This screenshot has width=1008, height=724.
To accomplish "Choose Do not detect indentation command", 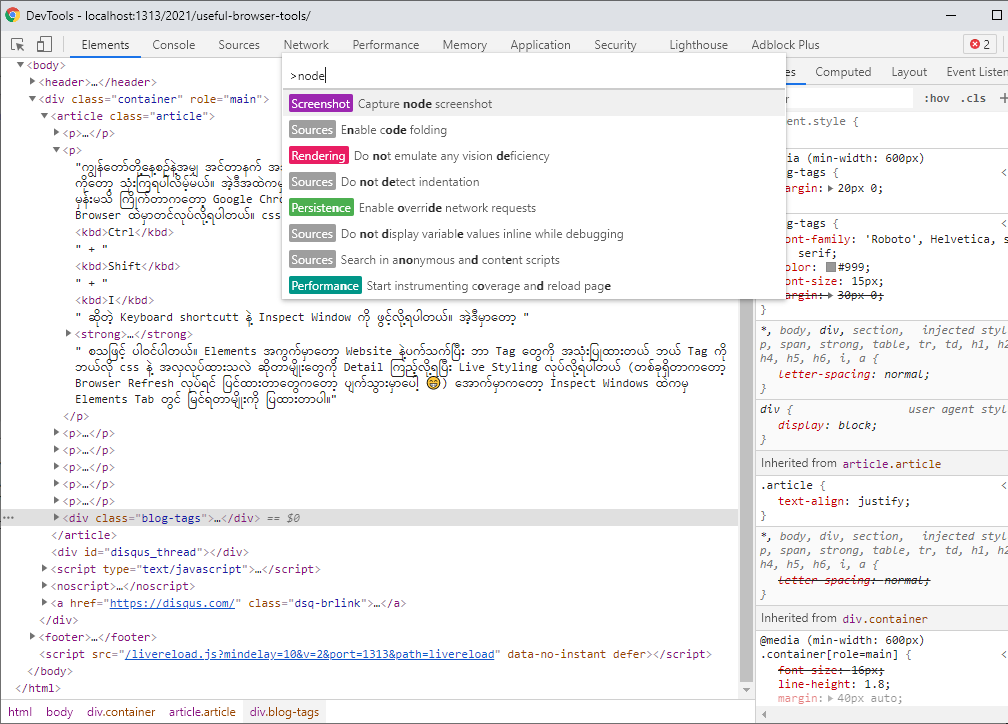I will (534, 182).
